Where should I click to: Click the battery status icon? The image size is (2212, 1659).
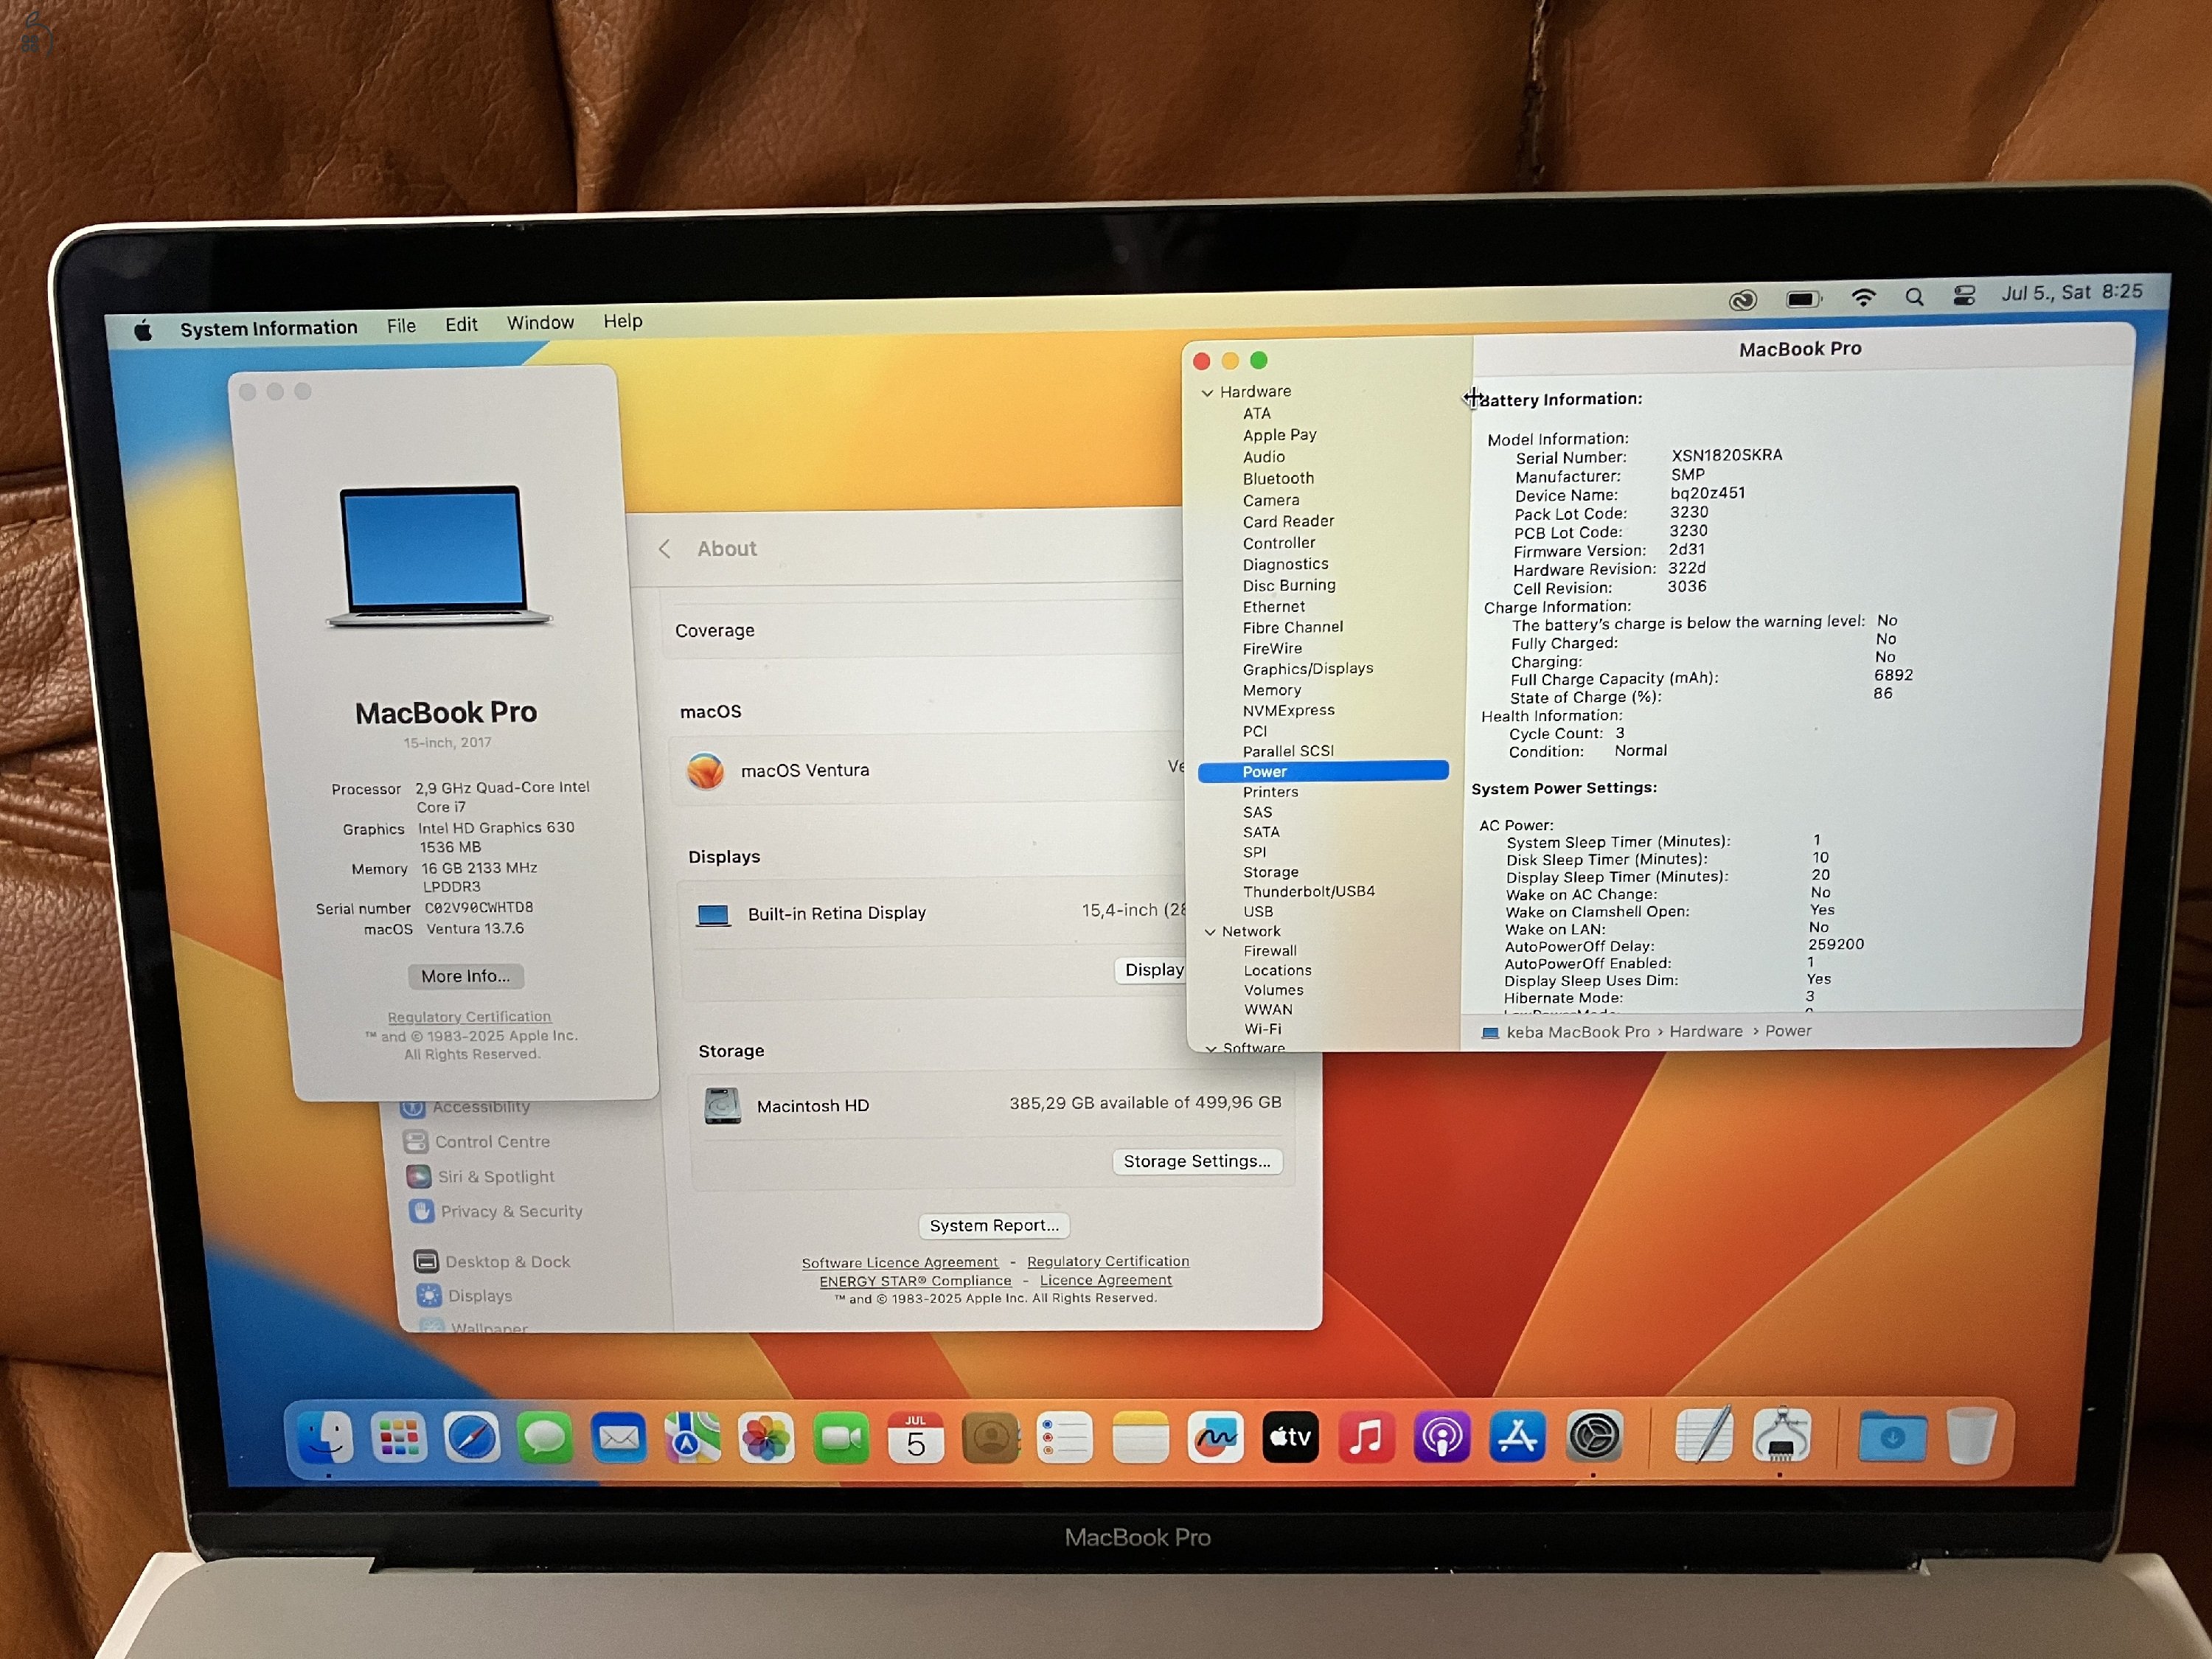pyautogui.click(x=1804, y=299)
